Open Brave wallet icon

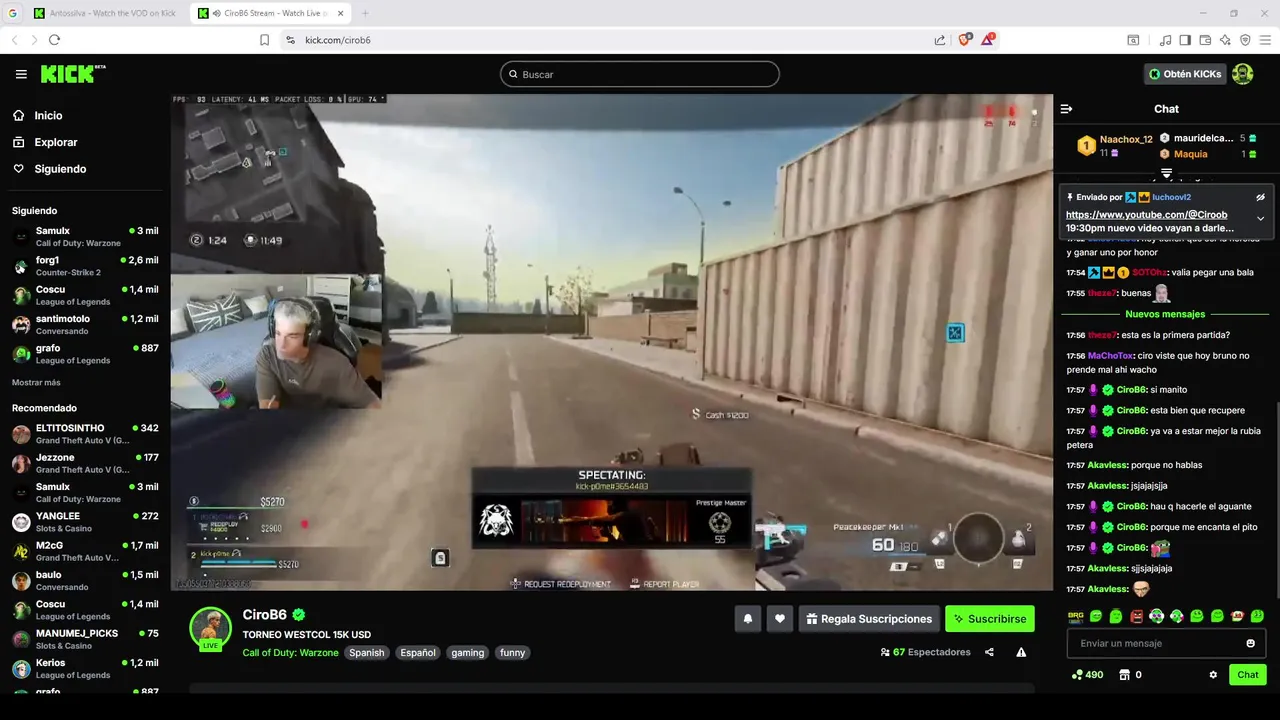click(x=1205, y=40)
